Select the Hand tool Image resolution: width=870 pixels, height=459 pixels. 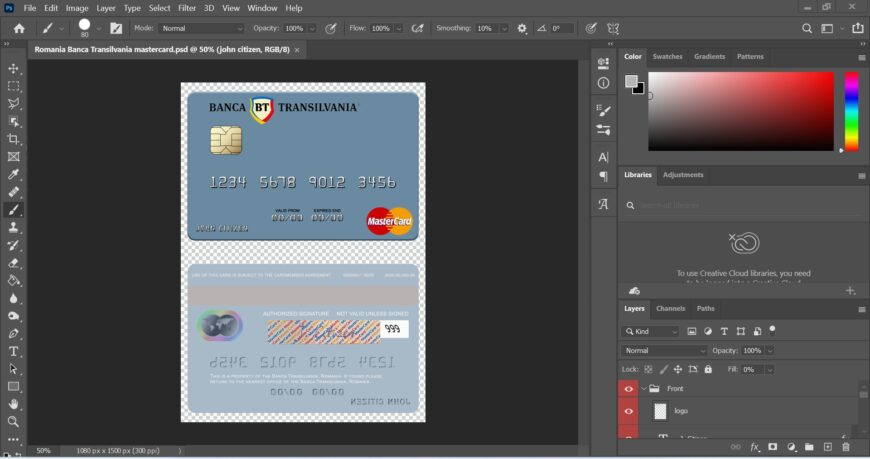(13, 404)
